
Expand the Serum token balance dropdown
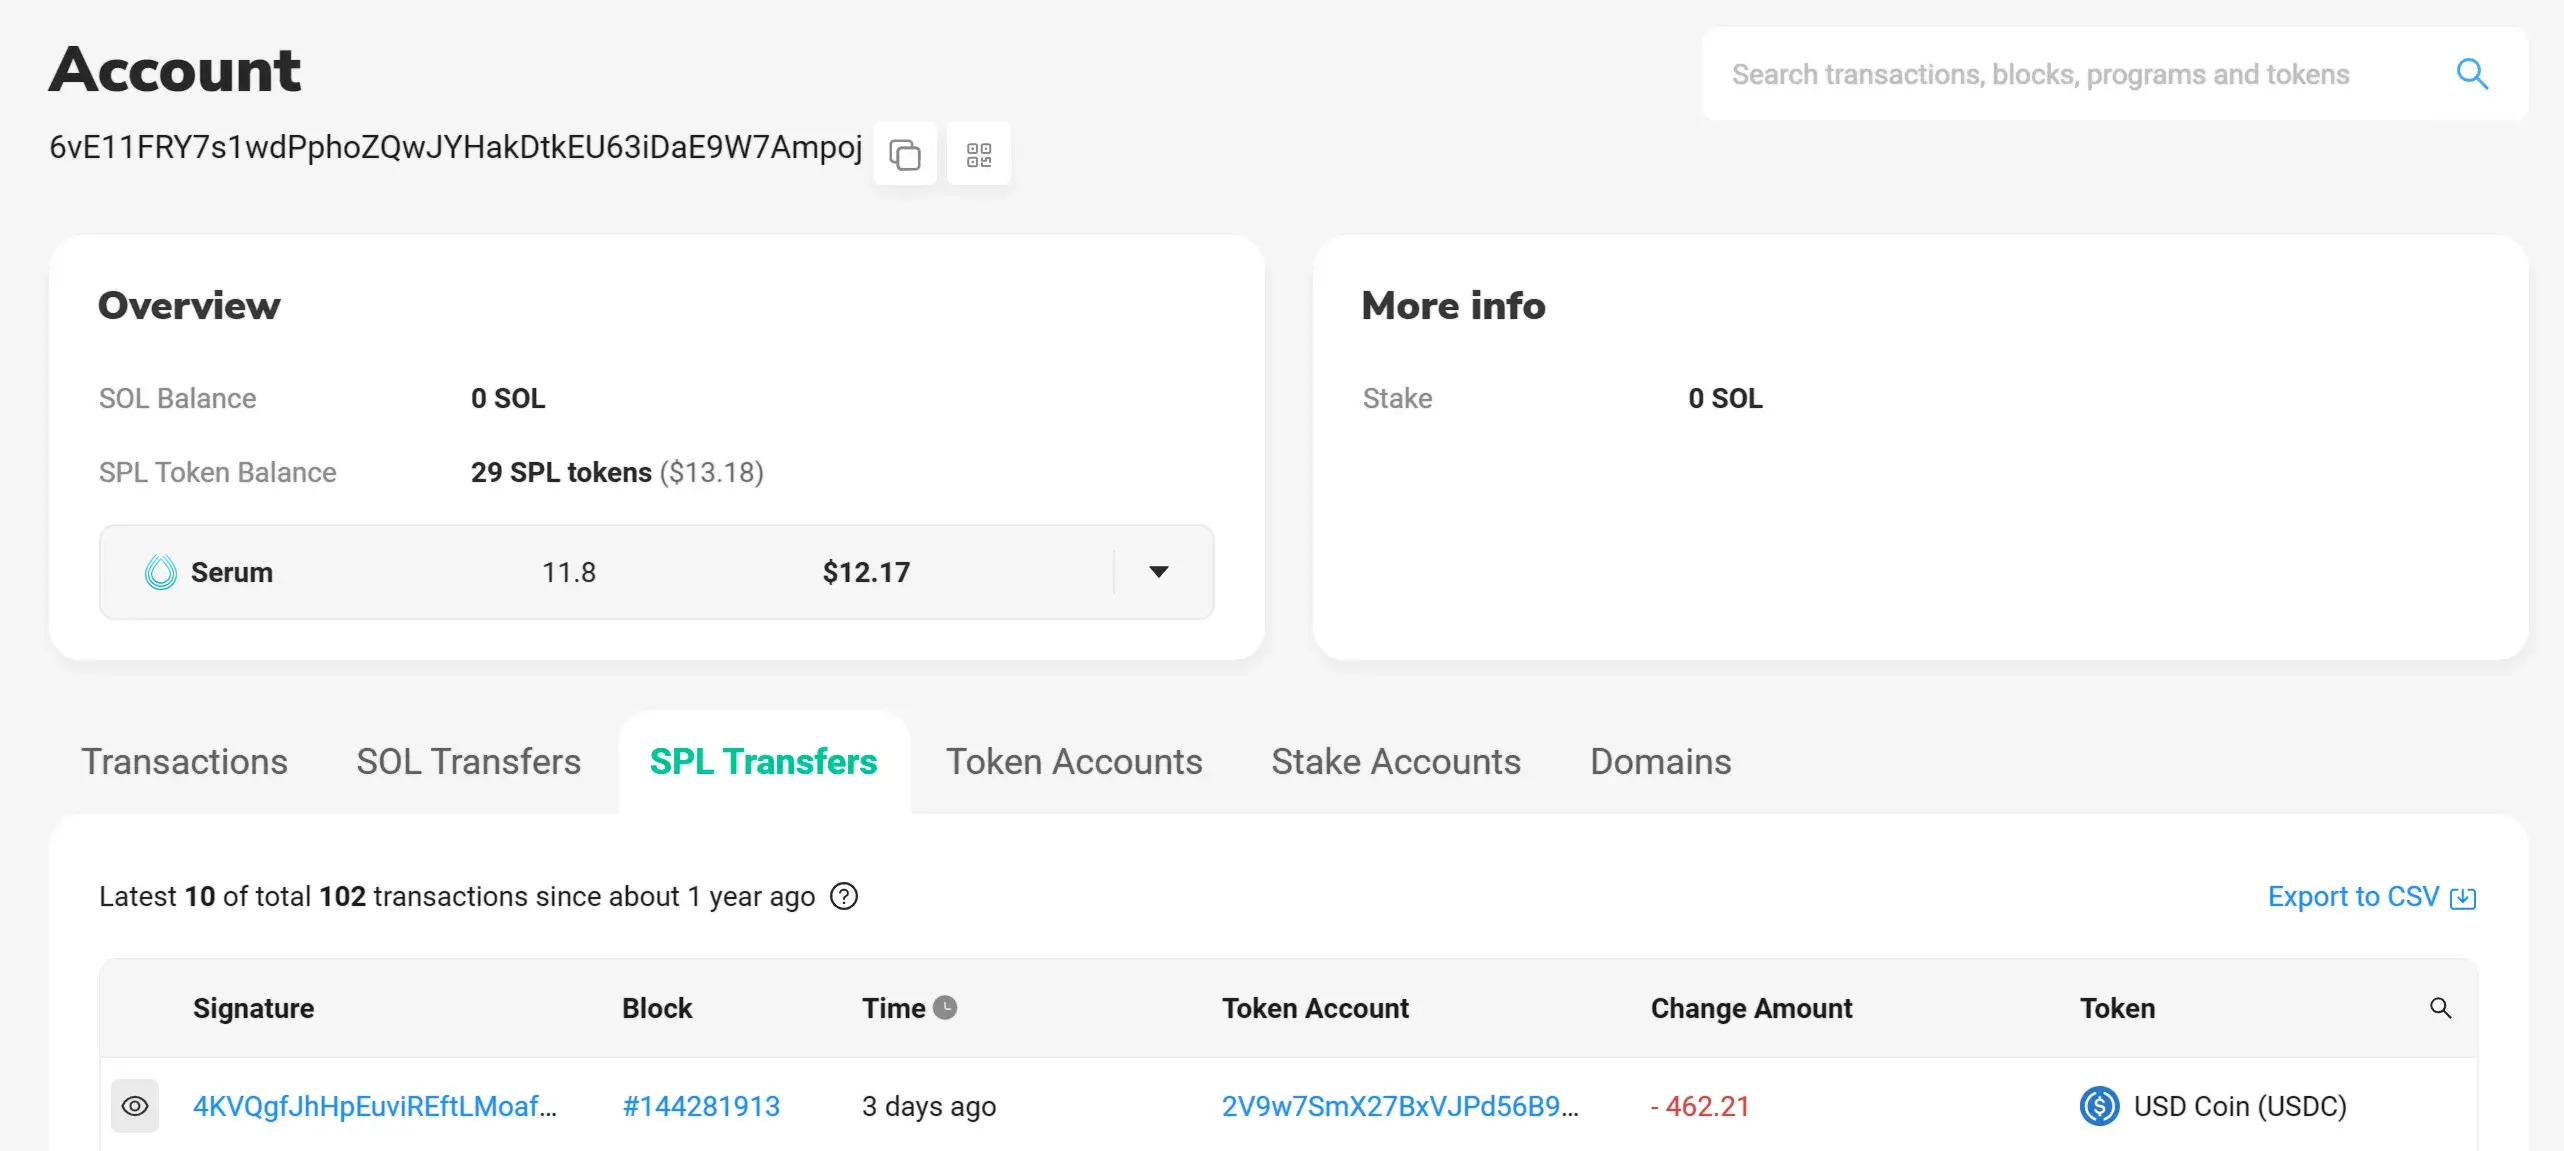click(1158, 572)
